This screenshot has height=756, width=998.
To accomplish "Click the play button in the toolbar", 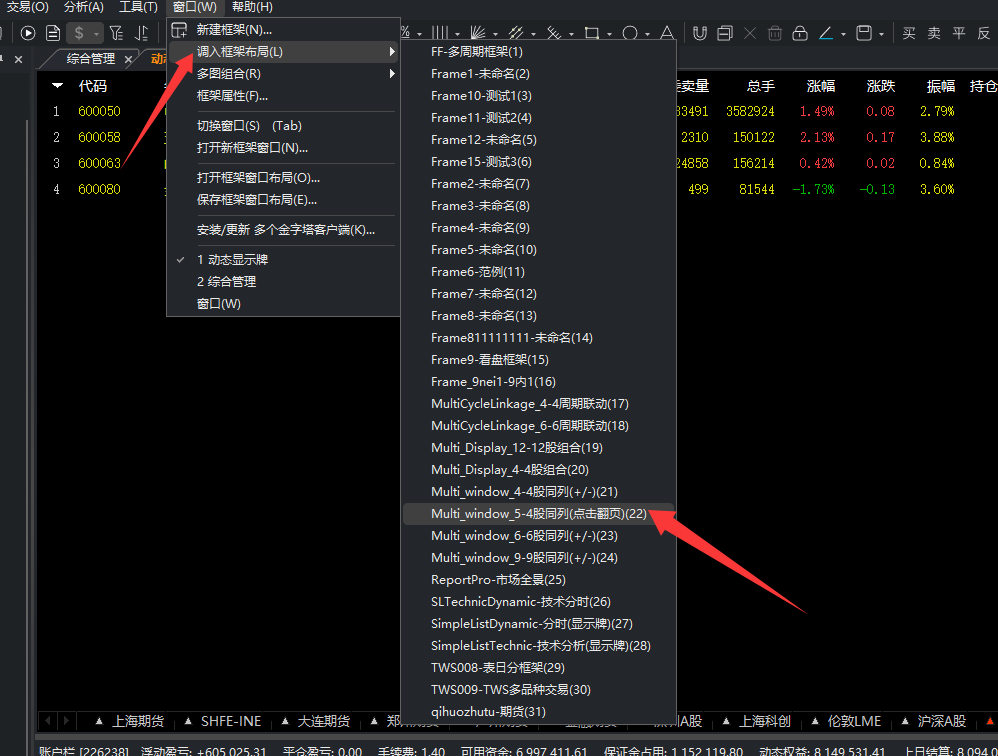I will pyautogui.click(x=28, y=33).
